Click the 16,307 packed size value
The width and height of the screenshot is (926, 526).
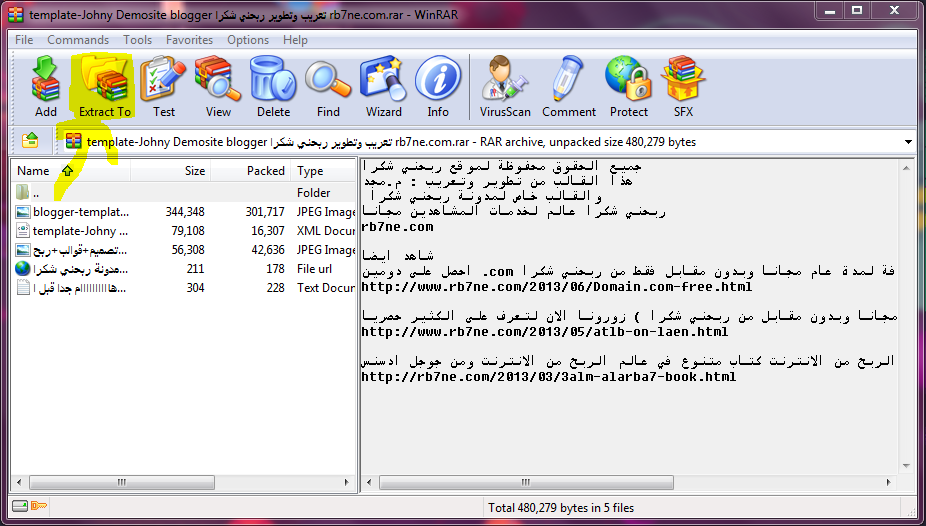(x=268, y=231)
